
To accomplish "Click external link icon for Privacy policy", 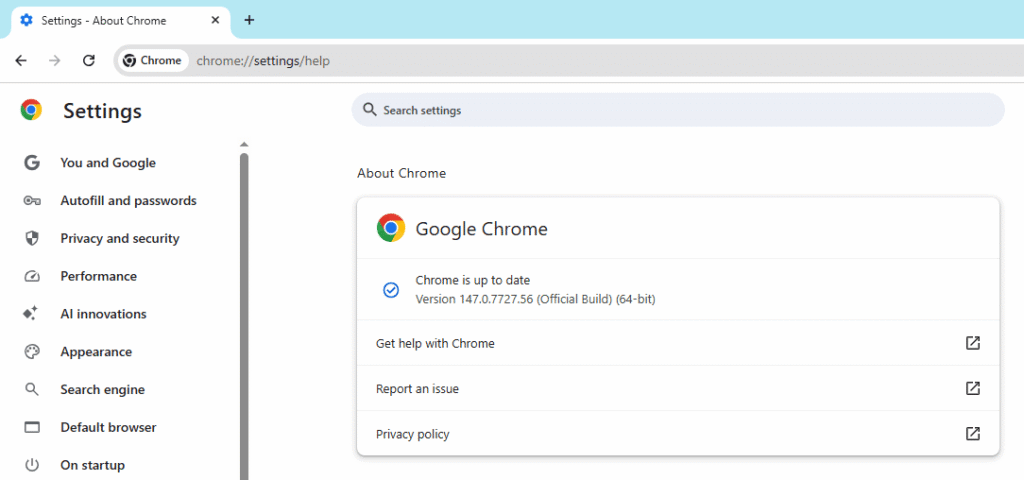I will 973,434.
